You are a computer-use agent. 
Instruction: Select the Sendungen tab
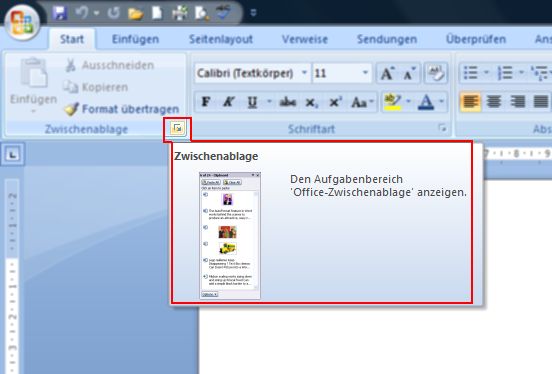click(387, 39)
